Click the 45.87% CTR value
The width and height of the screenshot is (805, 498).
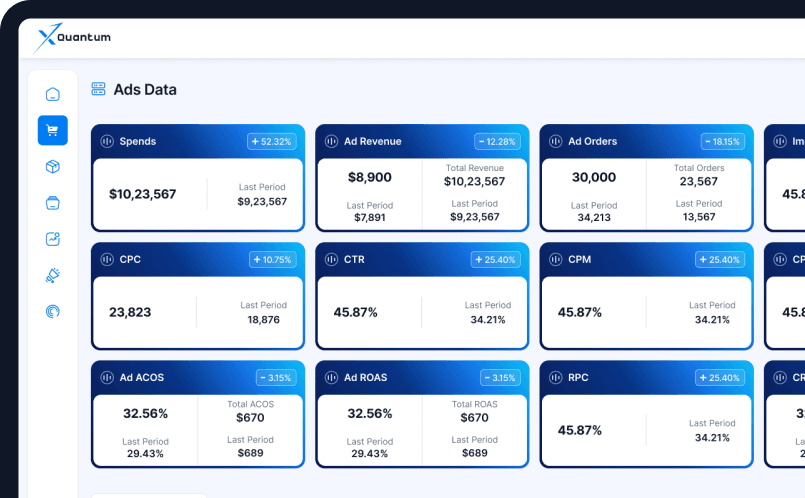(x=355, y=312)
